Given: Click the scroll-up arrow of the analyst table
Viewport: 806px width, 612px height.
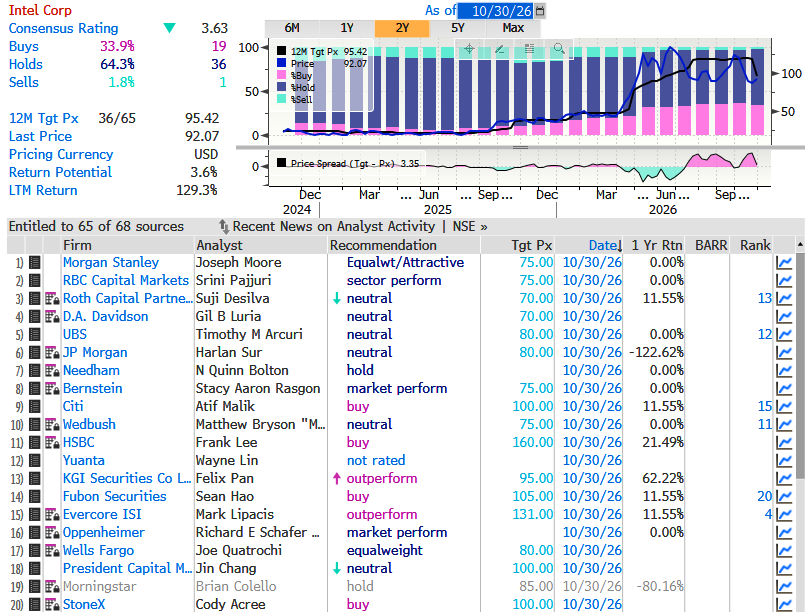Looking at the screenshot, I should click(800, 244).
